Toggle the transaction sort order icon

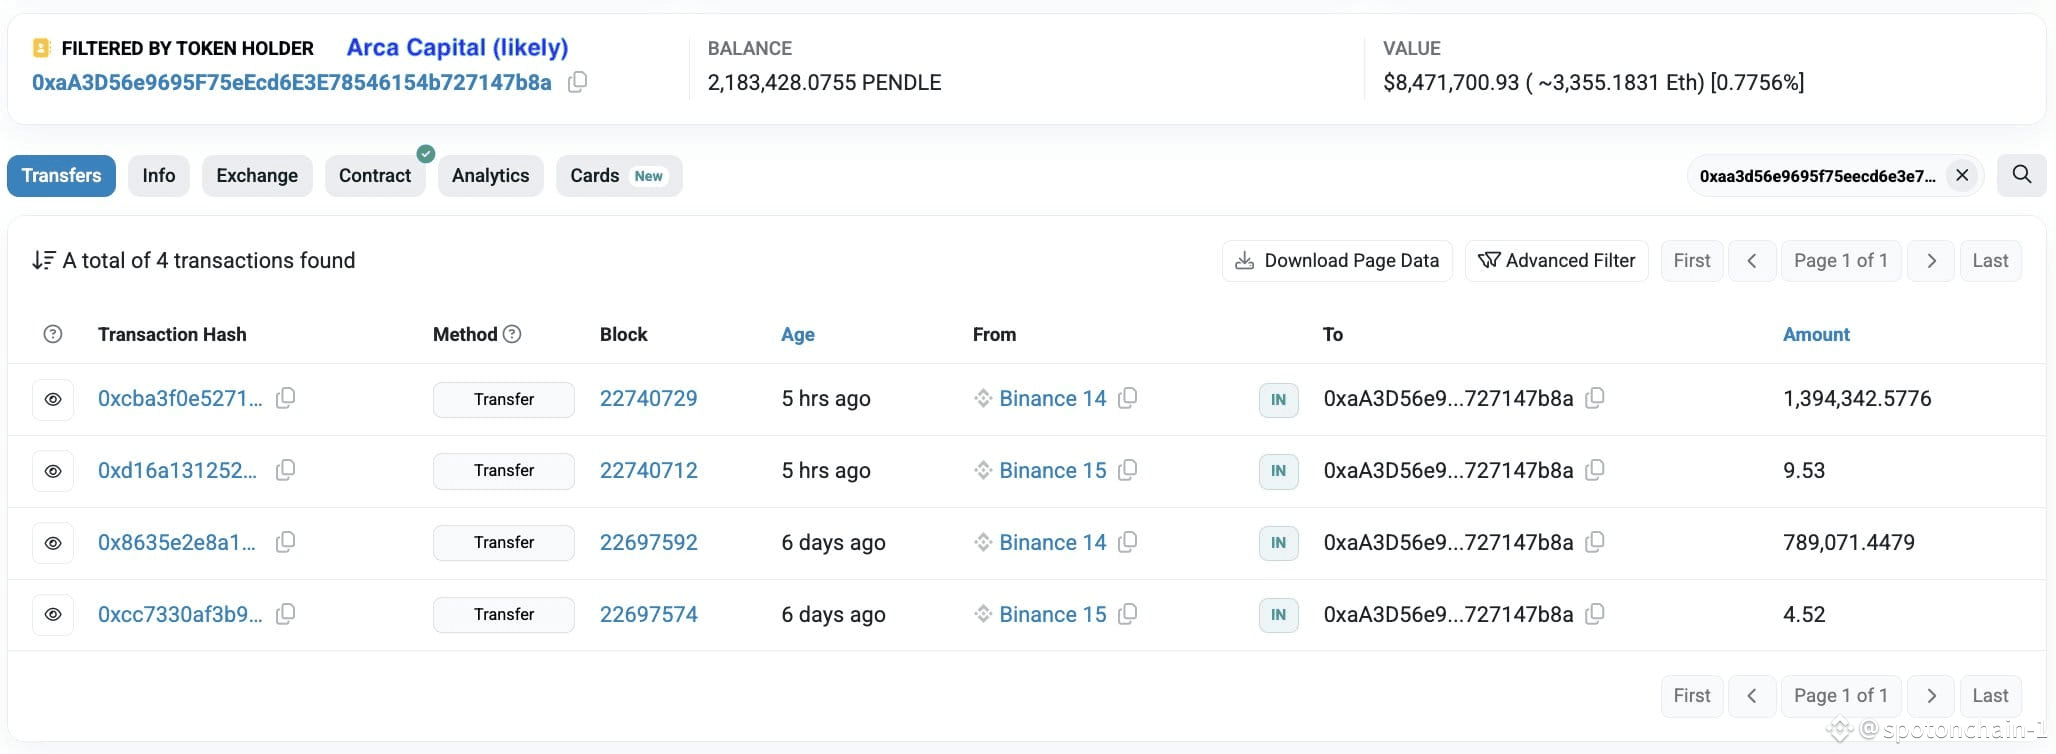[43, 260]
